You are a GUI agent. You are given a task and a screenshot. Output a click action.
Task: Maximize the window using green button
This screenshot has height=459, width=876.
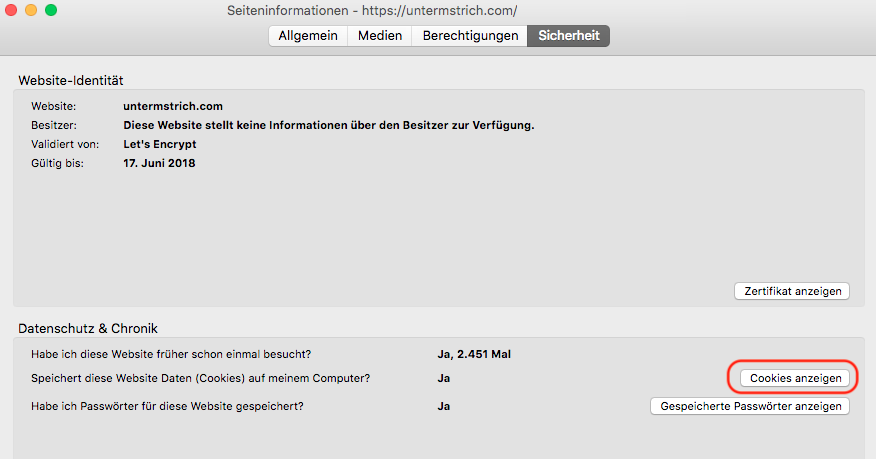tap(51, 10)
